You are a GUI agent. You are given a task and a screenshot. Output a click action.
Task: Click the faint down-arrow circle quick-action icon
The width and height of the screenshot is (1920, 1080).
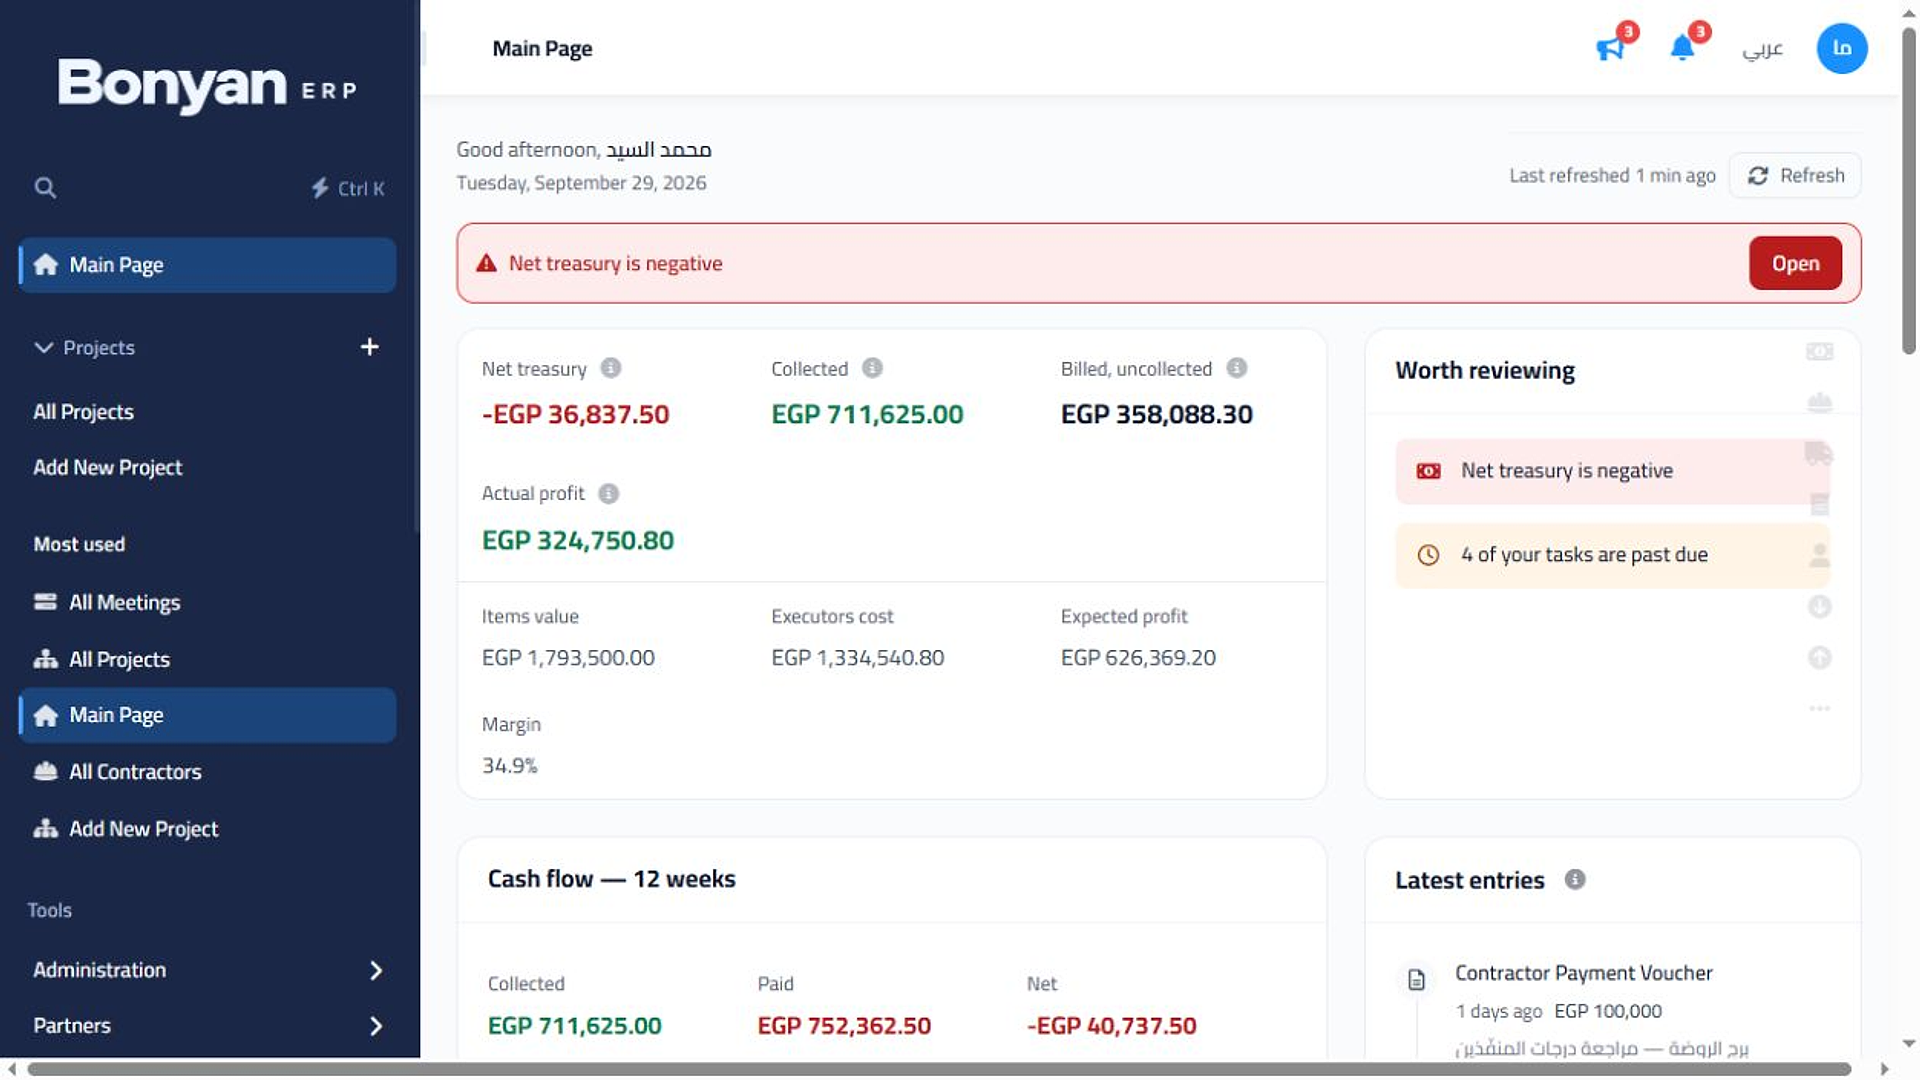(x=1819, y=606)
